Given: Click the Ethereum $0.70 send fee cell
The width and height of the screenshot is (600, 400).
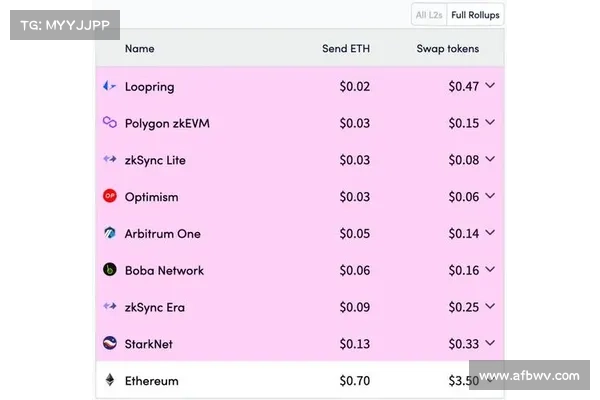Looking at the screenshot, I should (354, 381).
